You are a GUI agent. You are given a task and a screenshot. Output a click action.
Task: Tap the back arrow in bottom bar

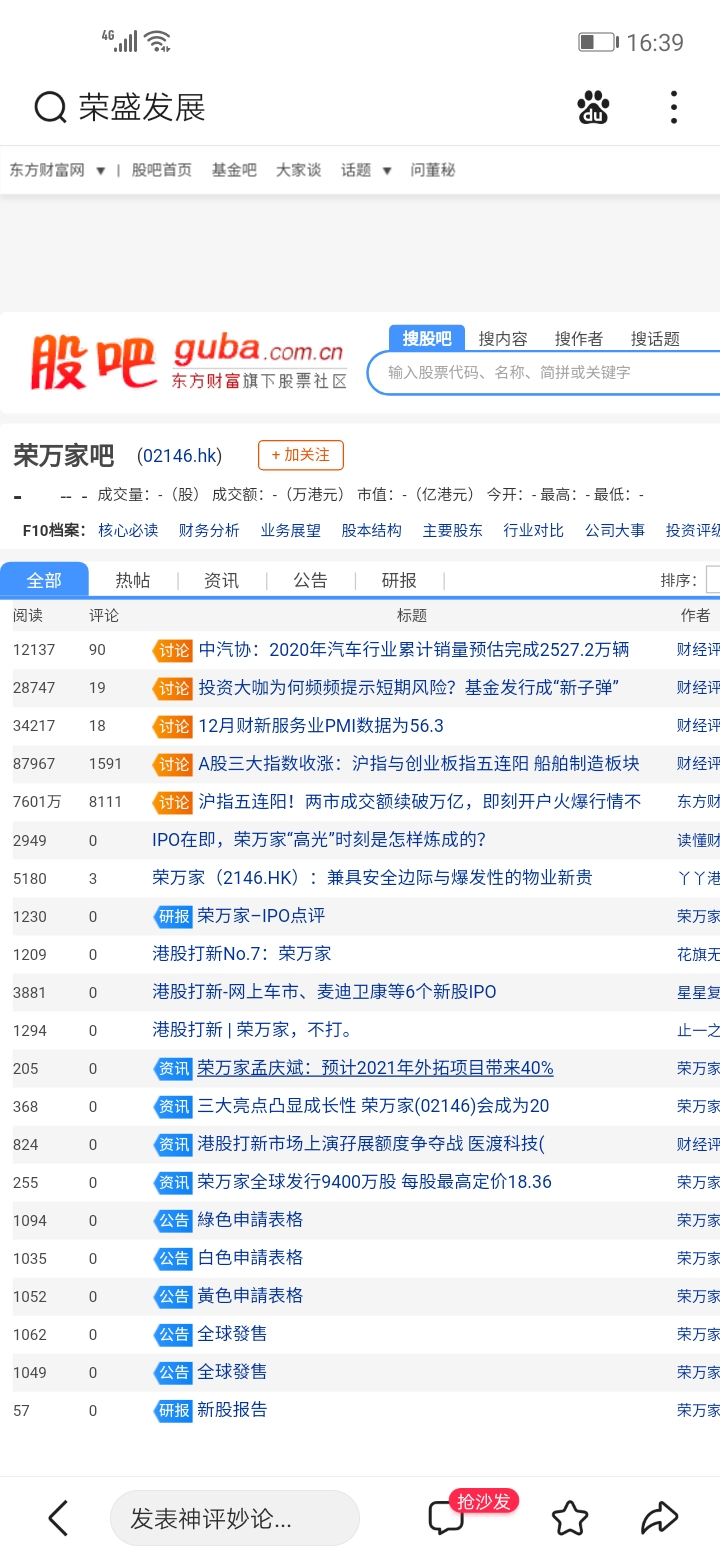coord(59,1518)
